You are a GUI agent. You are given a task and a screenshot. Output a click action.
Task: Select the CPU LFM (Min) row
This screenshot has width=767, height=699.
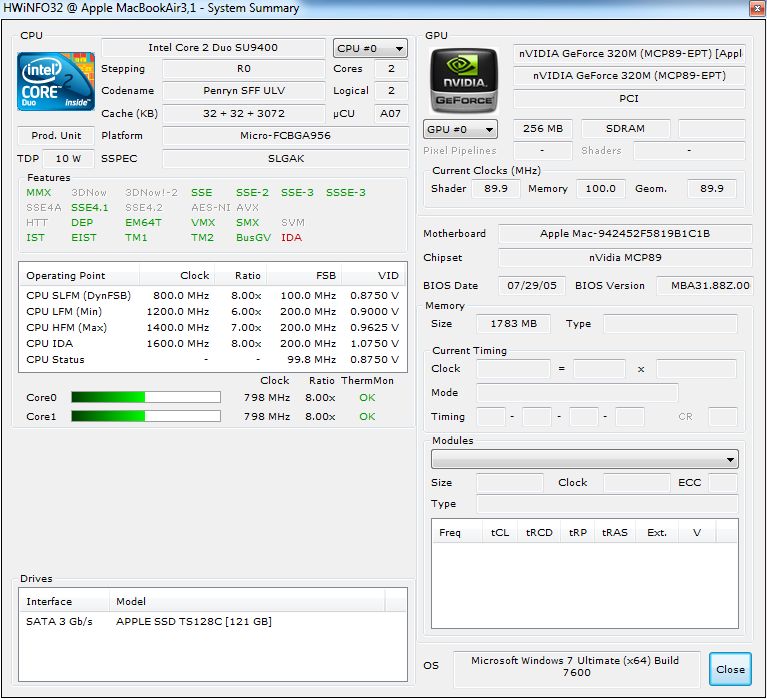point(212,312)
